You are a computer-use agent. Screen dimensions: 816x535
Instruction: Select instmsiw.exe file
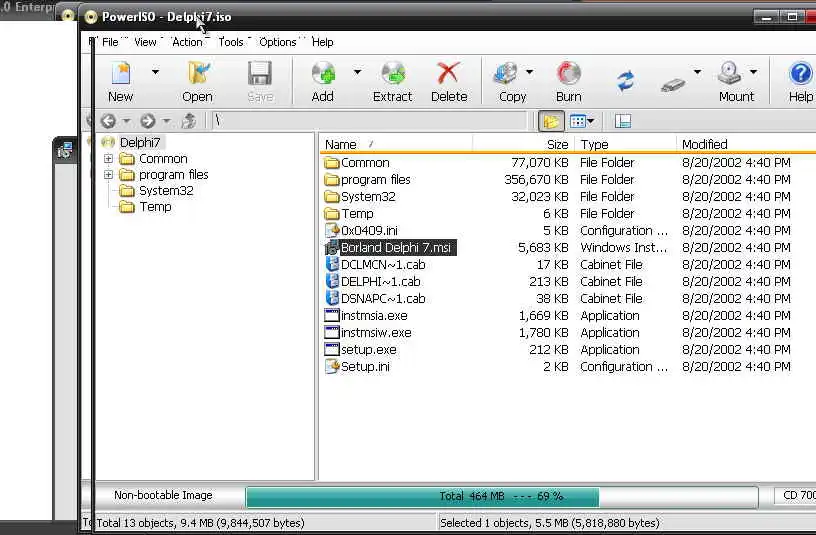(376, 333)
